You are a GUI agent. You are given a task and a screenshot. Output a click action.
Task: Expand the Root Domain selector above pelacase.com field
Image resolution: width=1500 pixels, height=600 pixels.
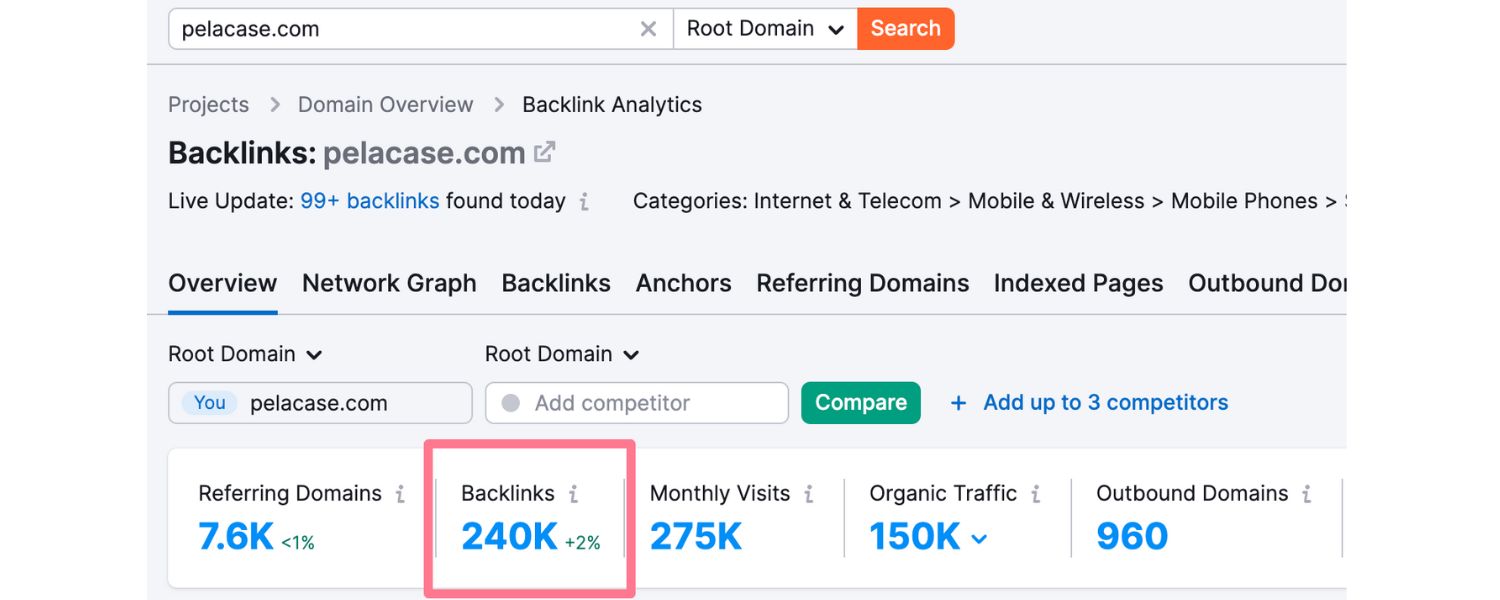coord(245,354)
